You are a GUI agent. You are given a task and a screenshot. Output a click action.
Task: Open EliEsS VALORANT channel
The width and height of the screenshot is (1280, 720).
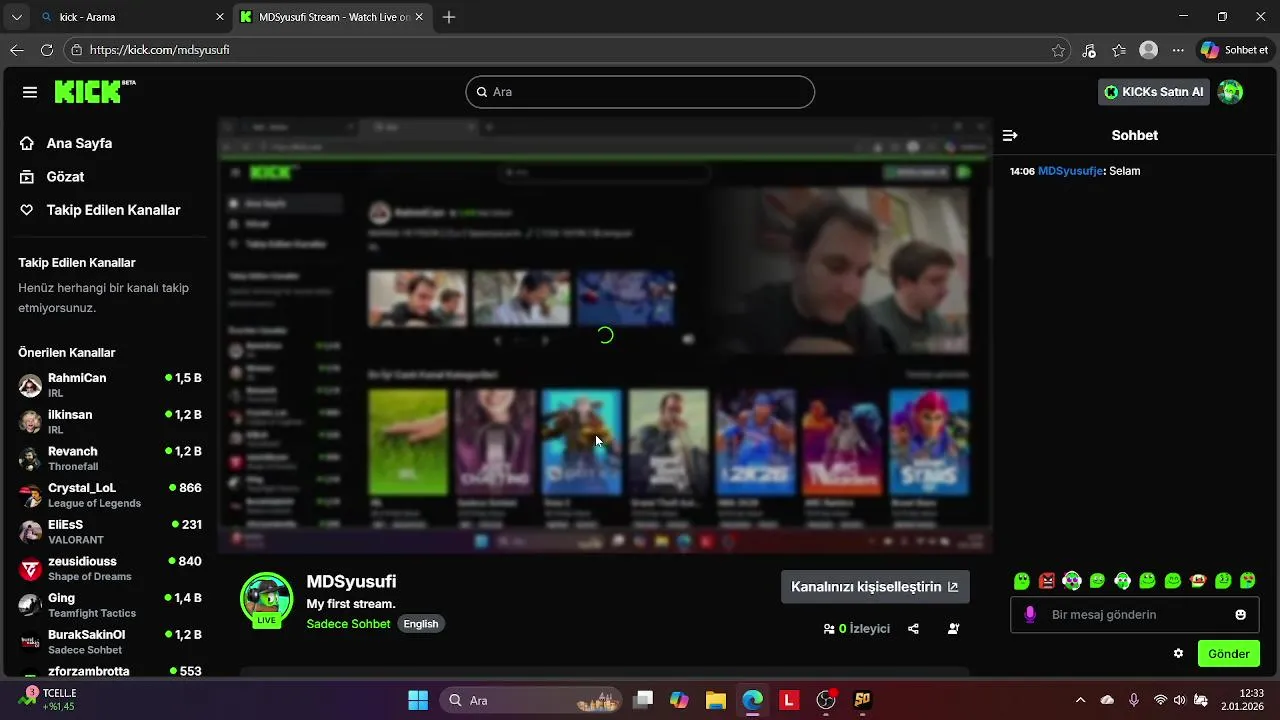point(110,532)
